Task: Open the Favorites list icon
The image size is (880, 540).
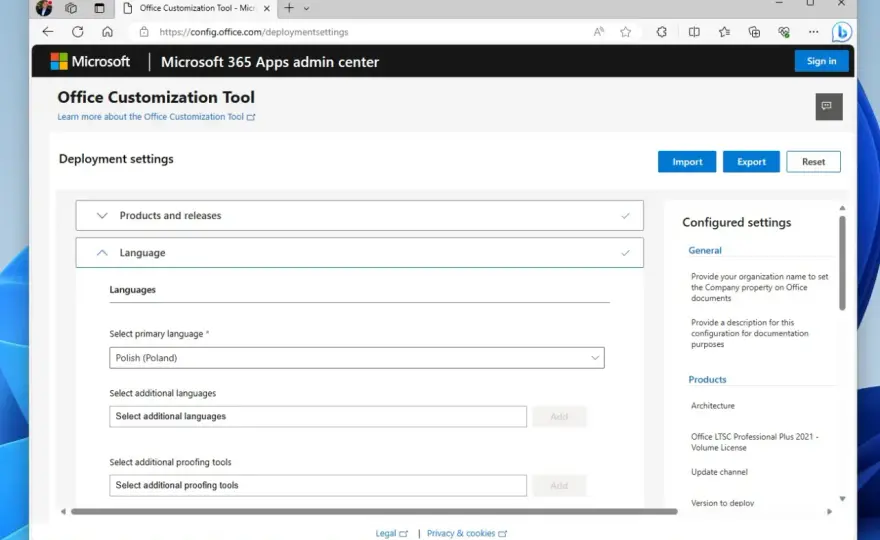Action: [x=724, y=32]
